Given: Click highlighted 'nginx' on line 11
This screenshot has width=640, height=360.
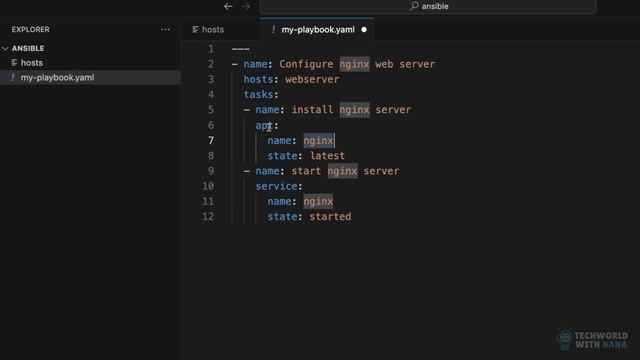Looking at the screenshot, I should click(x=318, y=201).
